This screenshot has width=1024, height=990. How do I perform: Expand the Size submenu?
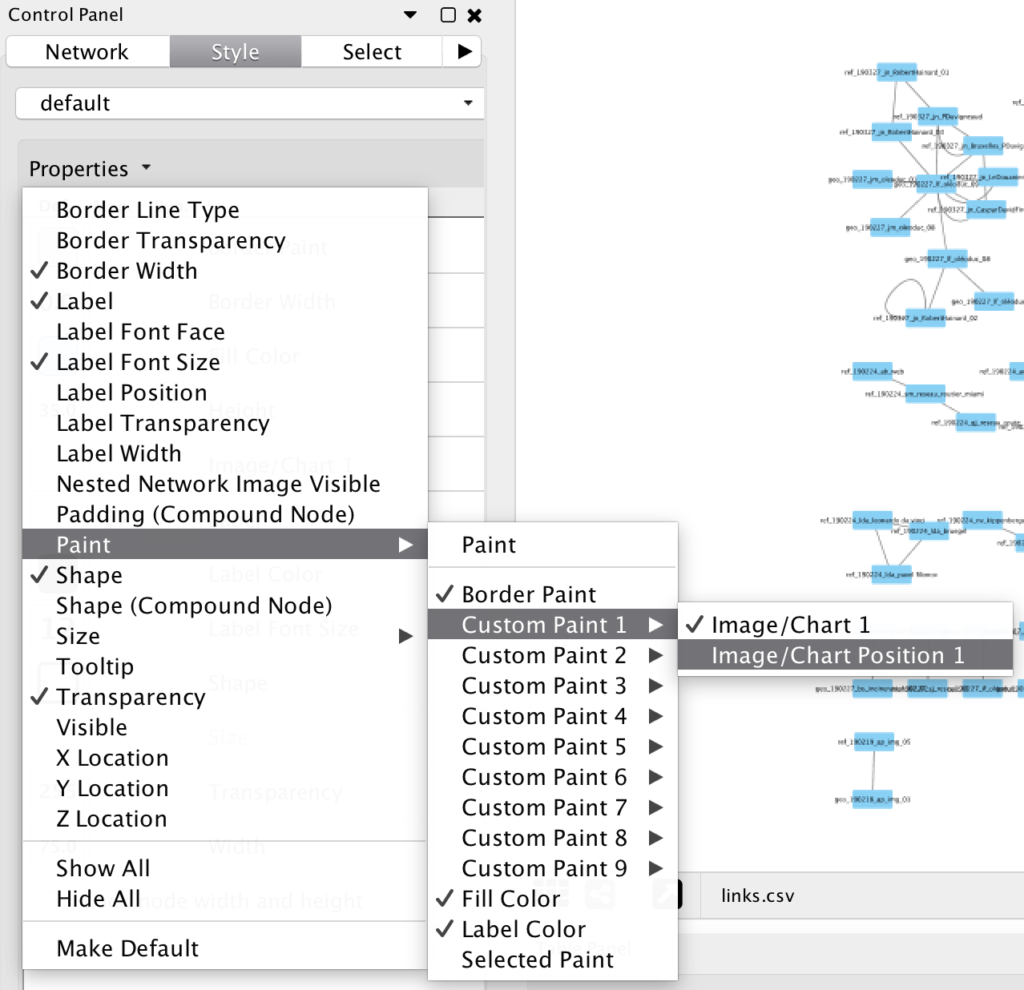click(225, 636)
